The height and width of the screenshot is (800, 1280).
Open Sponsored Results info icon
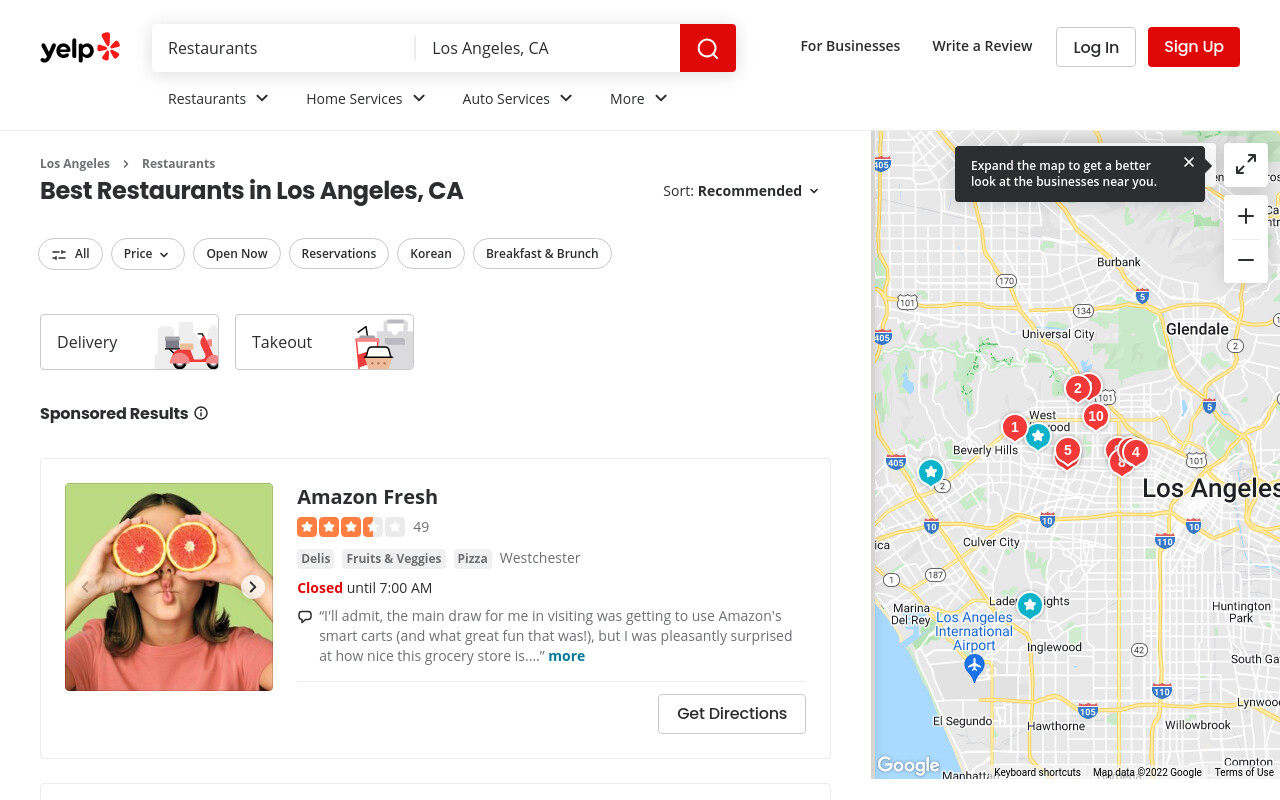pos(201,413)
